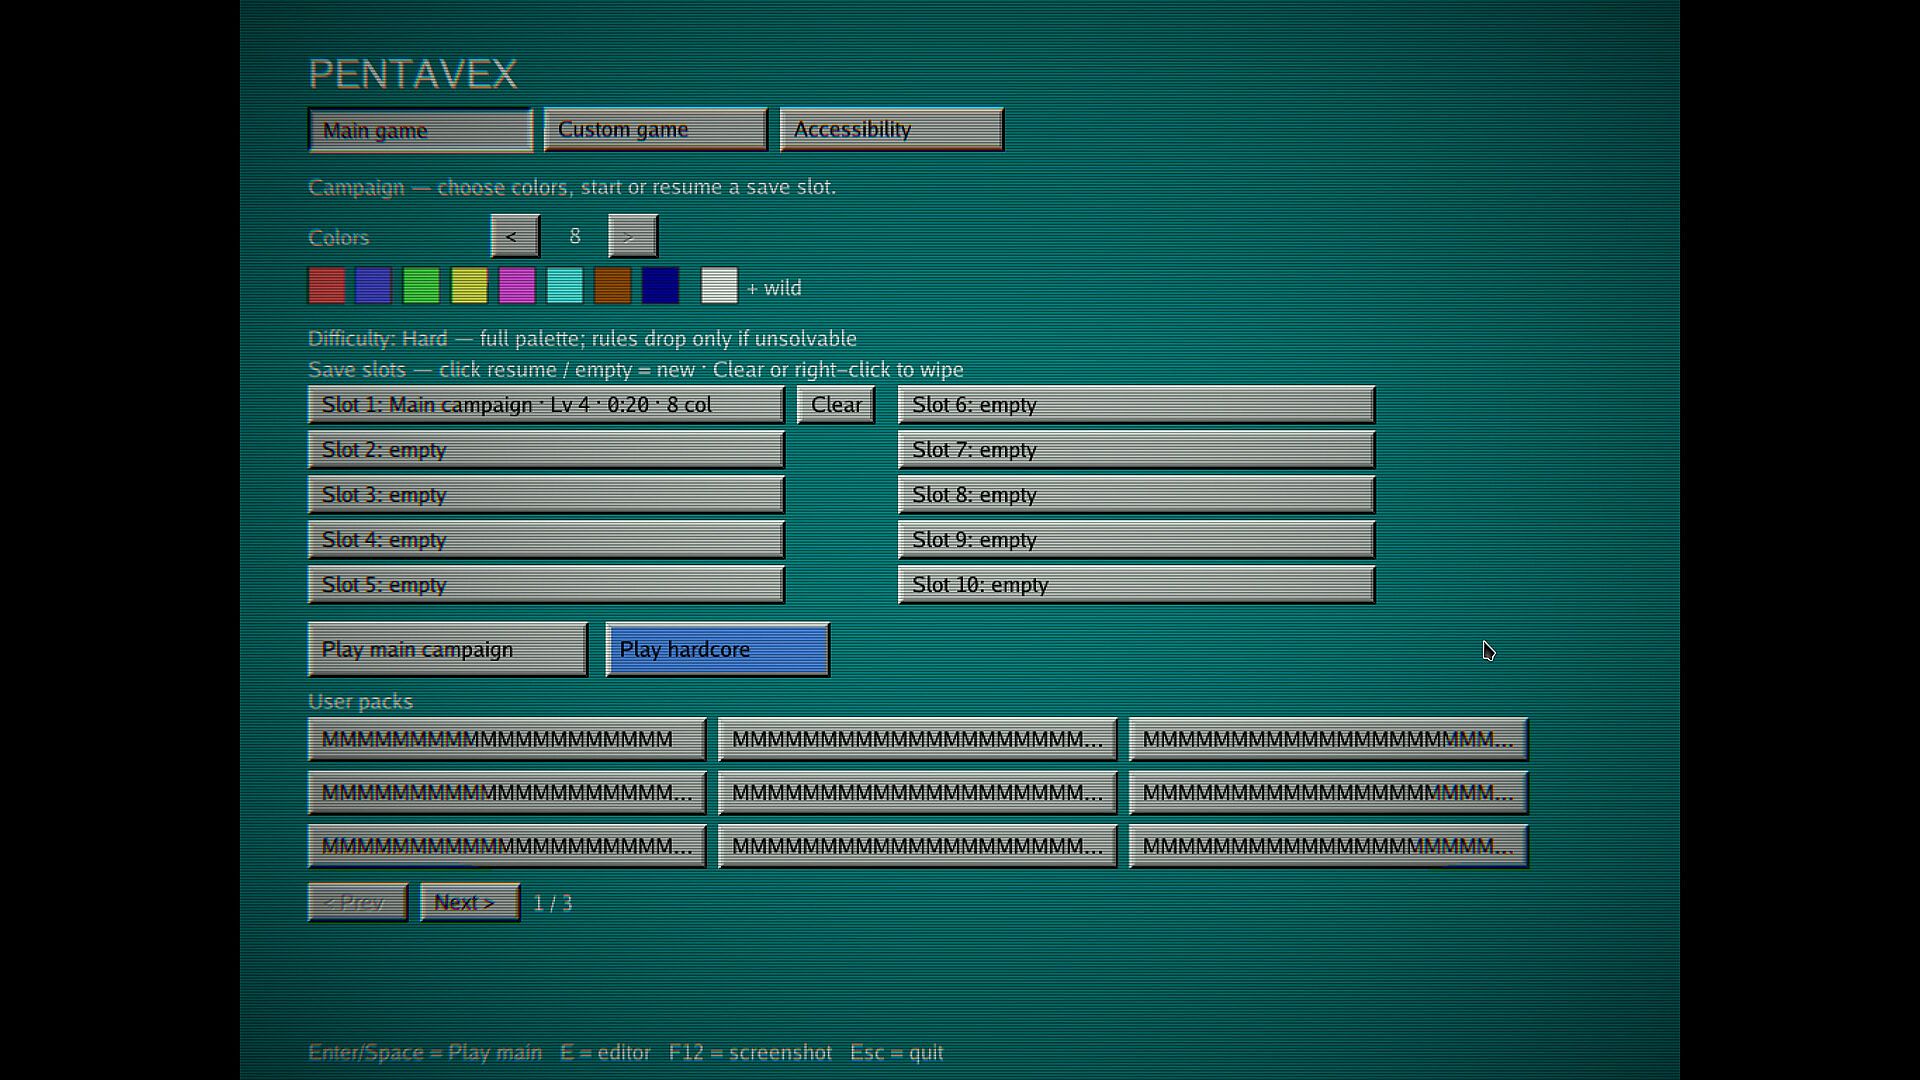Click the Enter/Space = Play main hint
The width and height of the screenshot is (1920, 1080).
pyautogui.click(x=425, y=1053)
